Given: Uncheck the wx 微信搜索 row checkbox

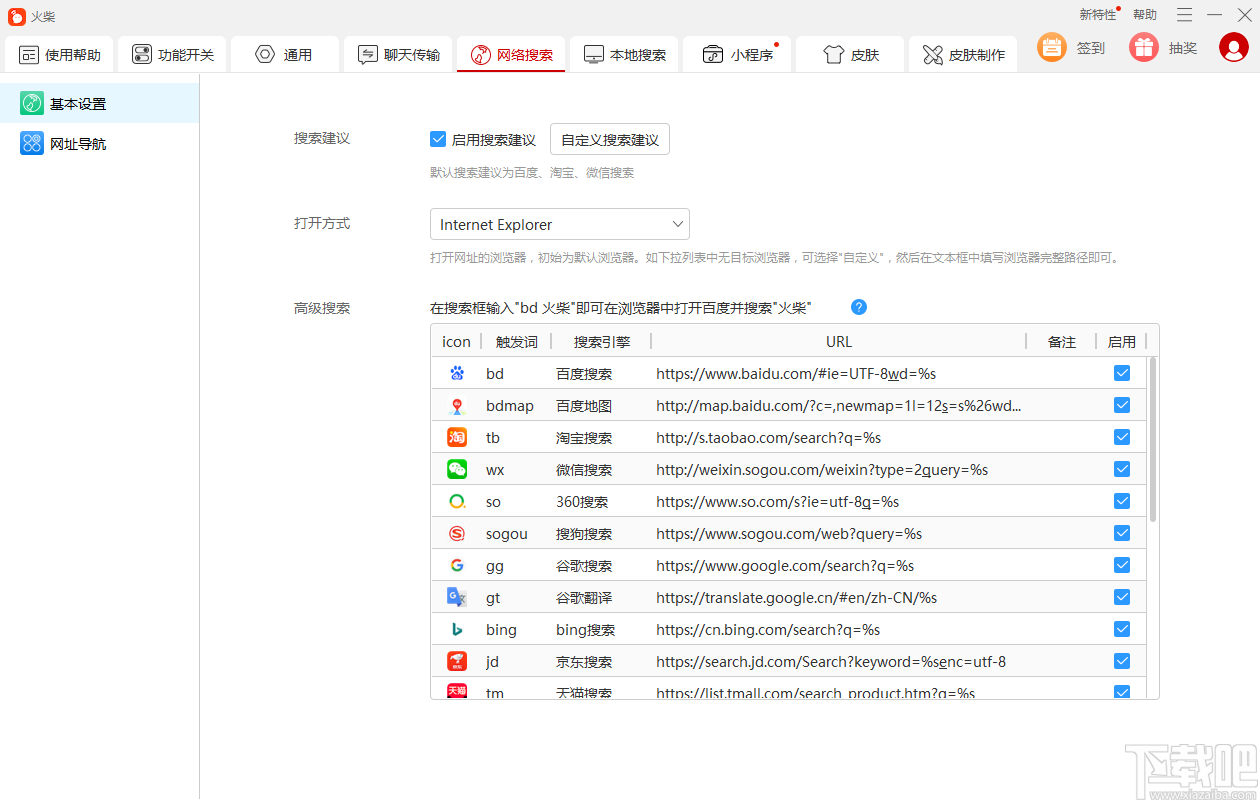Looking at the screenshot, I should coord(1122,469).
